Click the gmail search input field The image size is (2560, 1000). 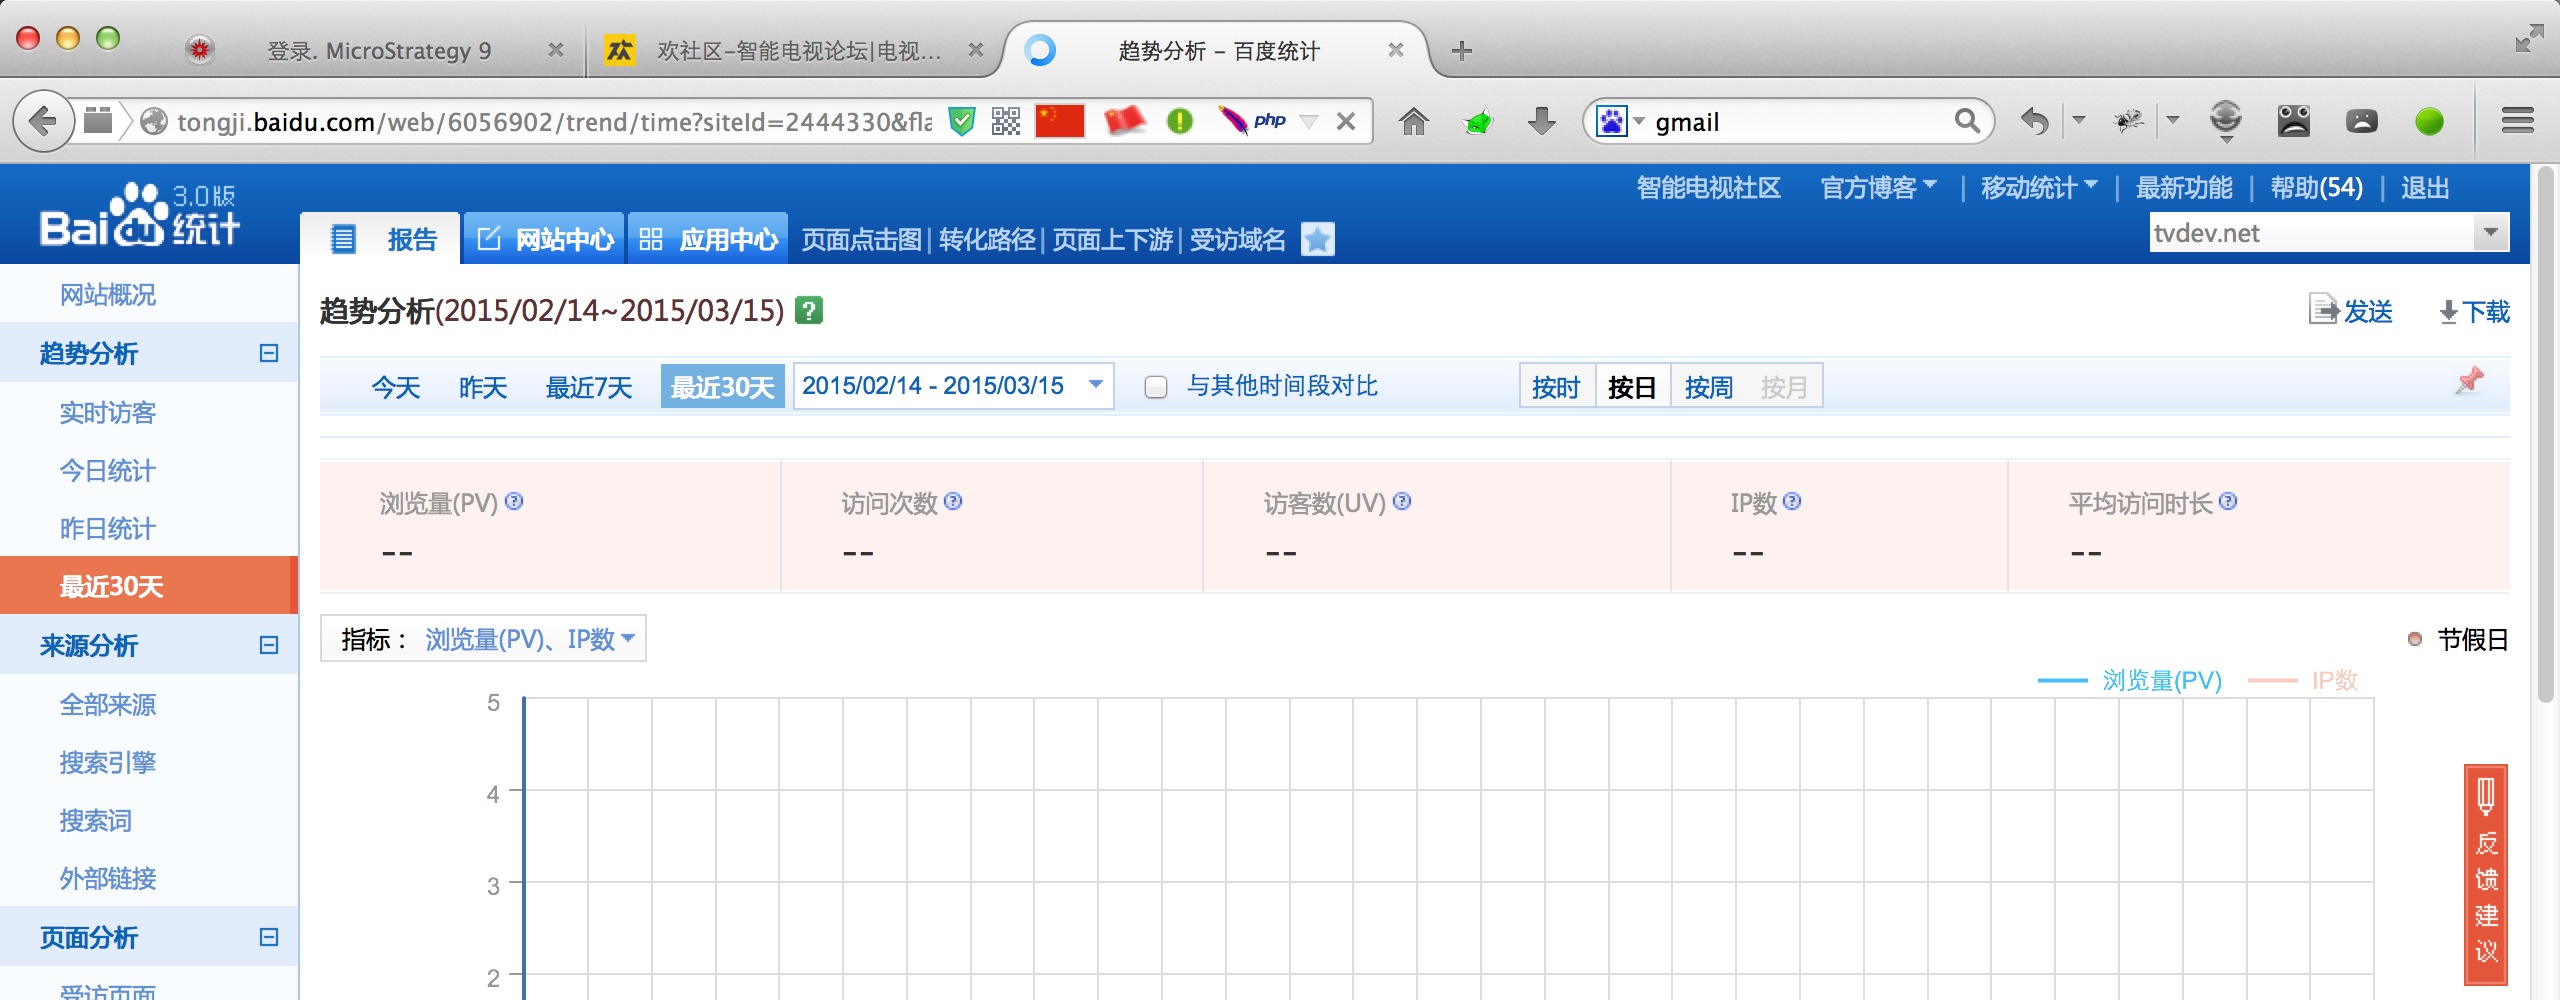pos(1800,122)
